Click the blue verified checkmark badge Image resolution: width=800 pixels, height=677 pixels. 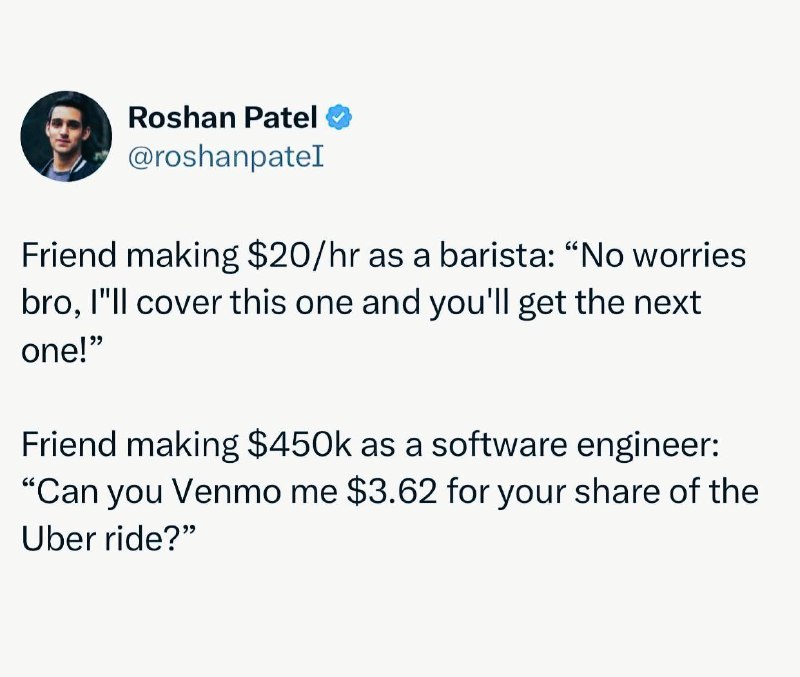pos(339,117)
